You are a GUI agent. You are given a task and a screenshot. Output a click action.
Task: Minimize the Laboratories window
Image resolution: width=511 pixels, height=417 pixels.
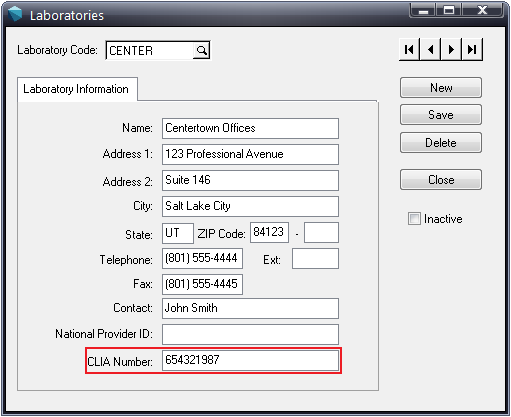click(423, 10)
